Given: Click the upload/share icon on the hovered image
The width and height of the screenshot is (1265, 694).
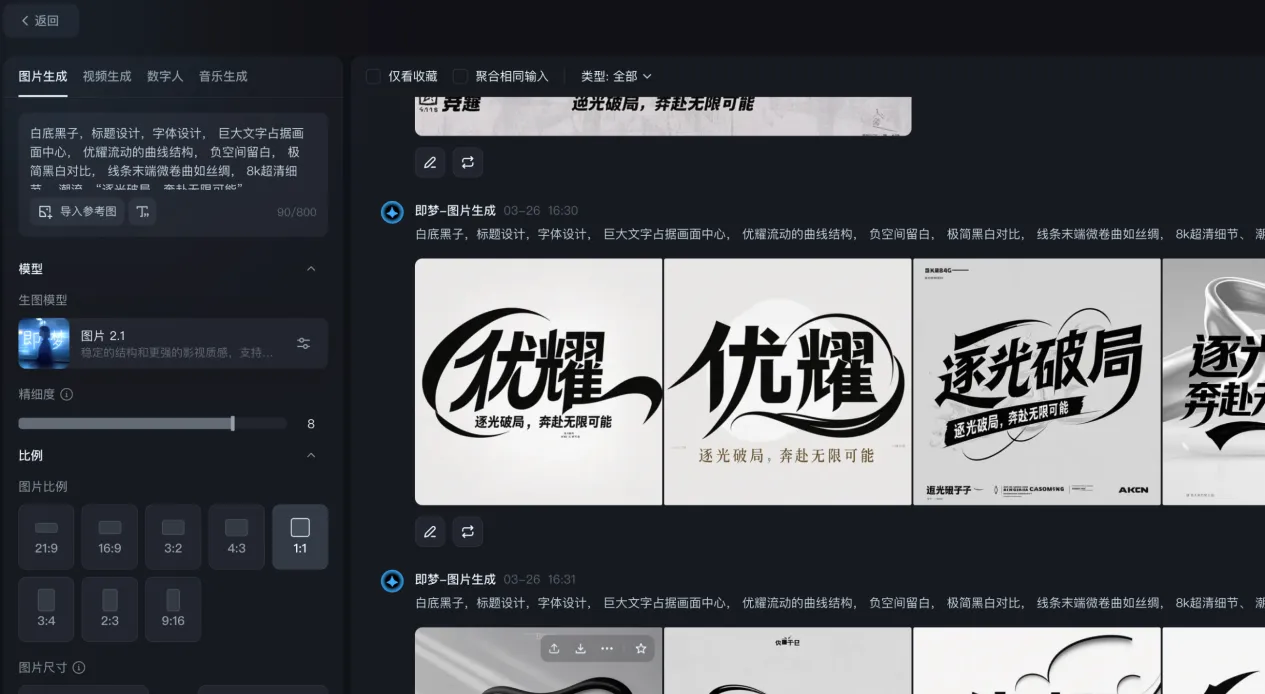Looking at the screenshot, I should click(554, 648).
